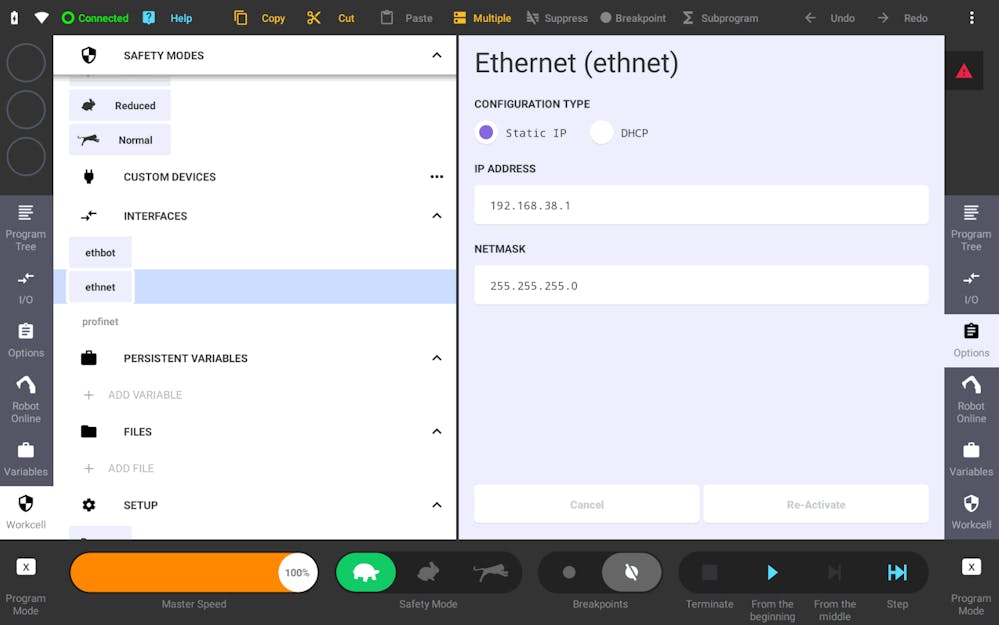Viewport: 999px width, 625px height.
Task: Click the IP address field
Action: coord(701,205)
